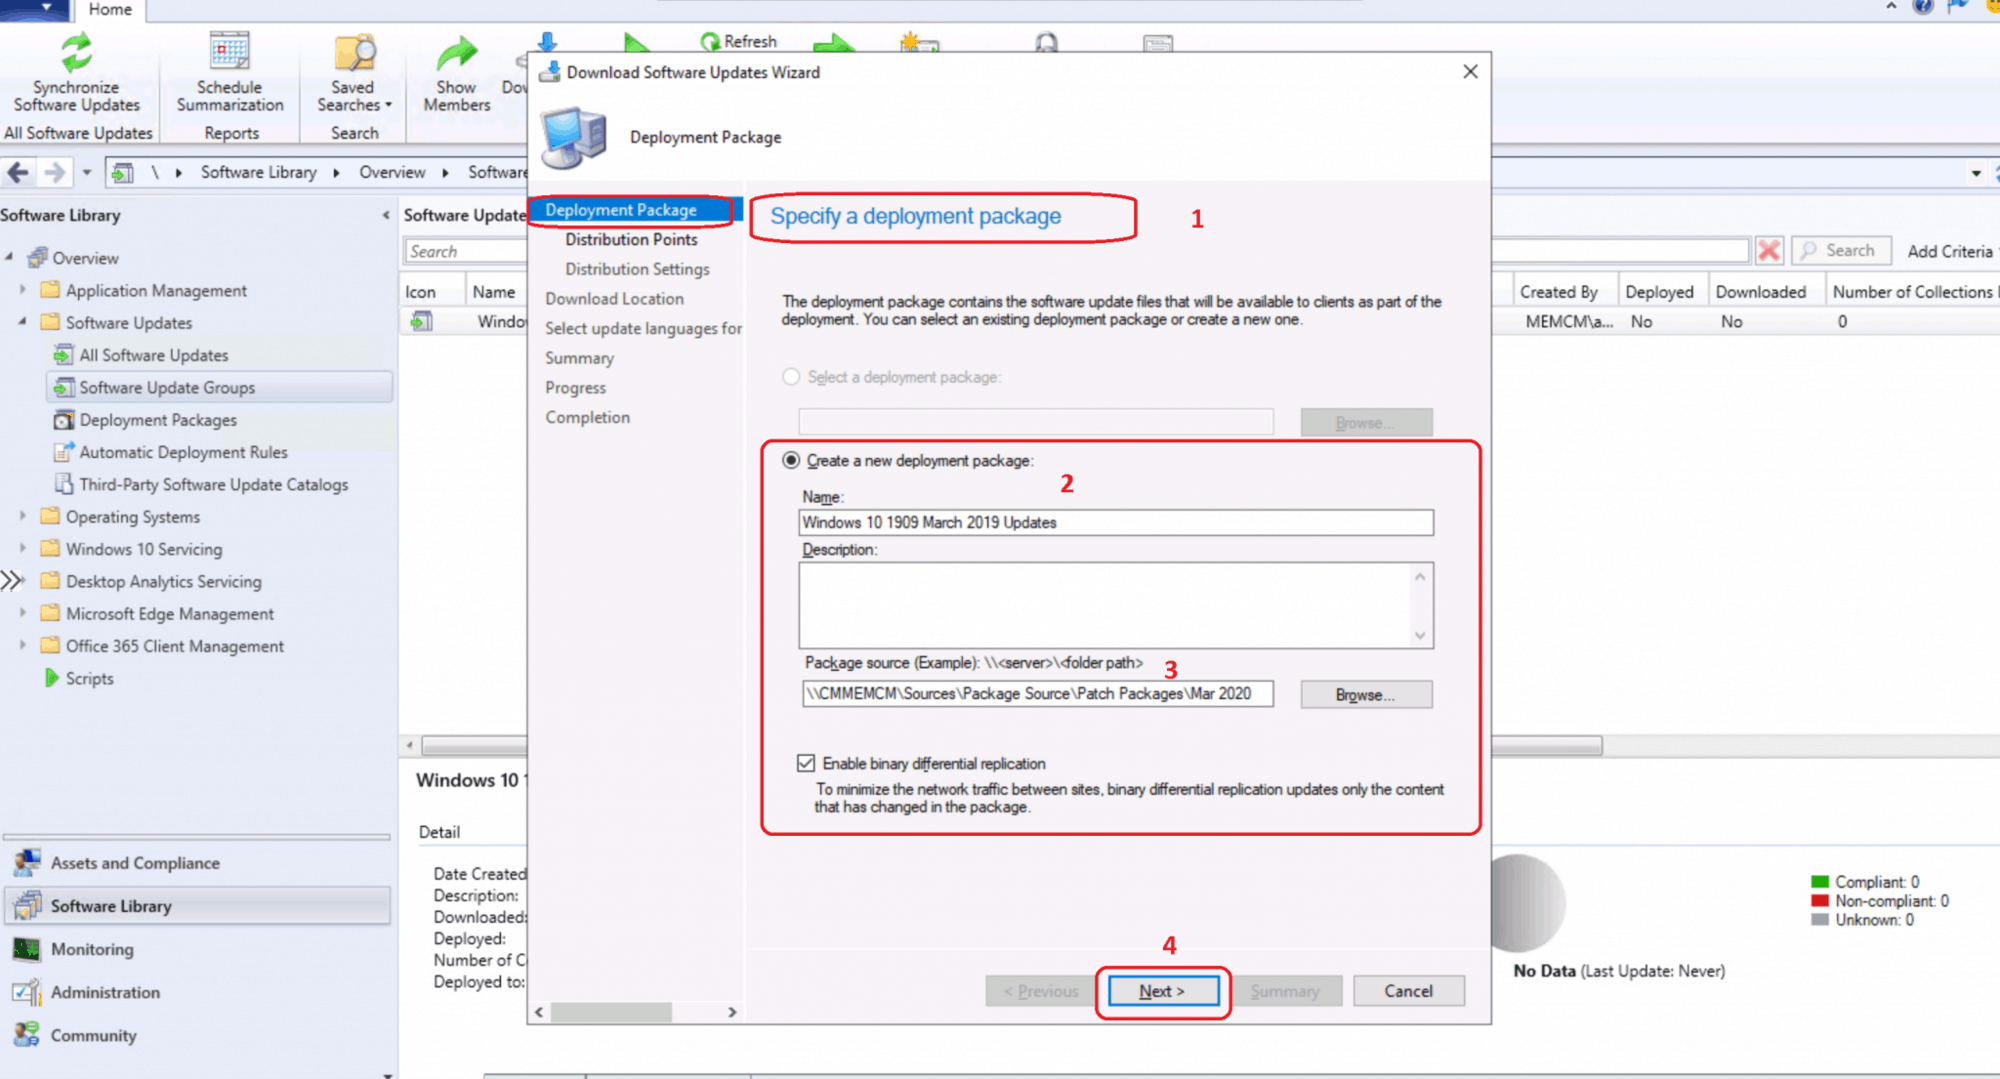Expand Office 365 Client Management node
Screen dimensions: 2000x1079
[23, 646]
